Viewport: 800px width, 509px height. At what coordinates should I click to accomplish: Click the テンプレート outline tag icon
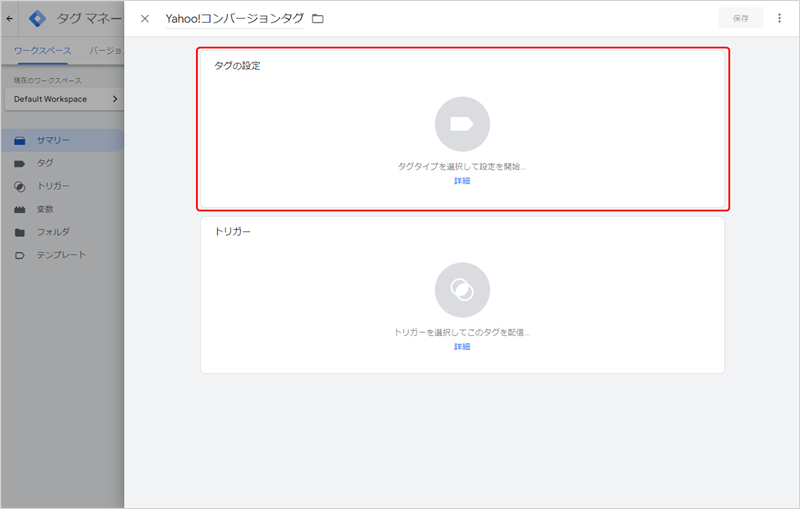[20, 256]
